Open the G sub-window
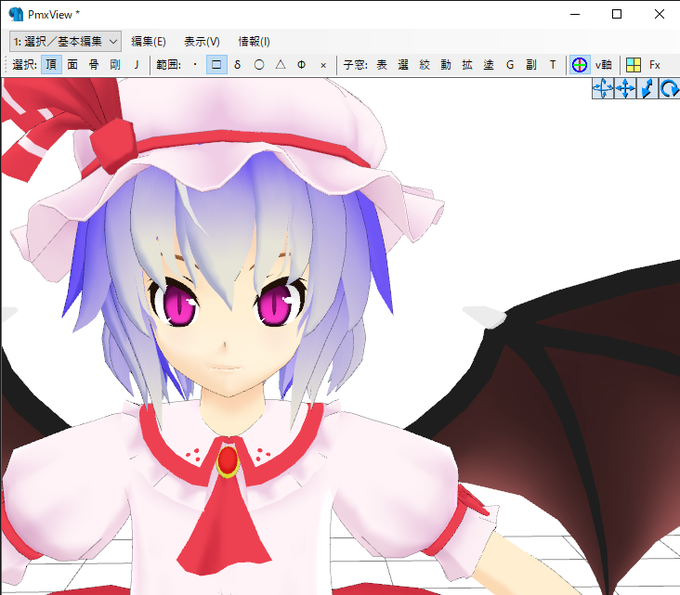 510,65
